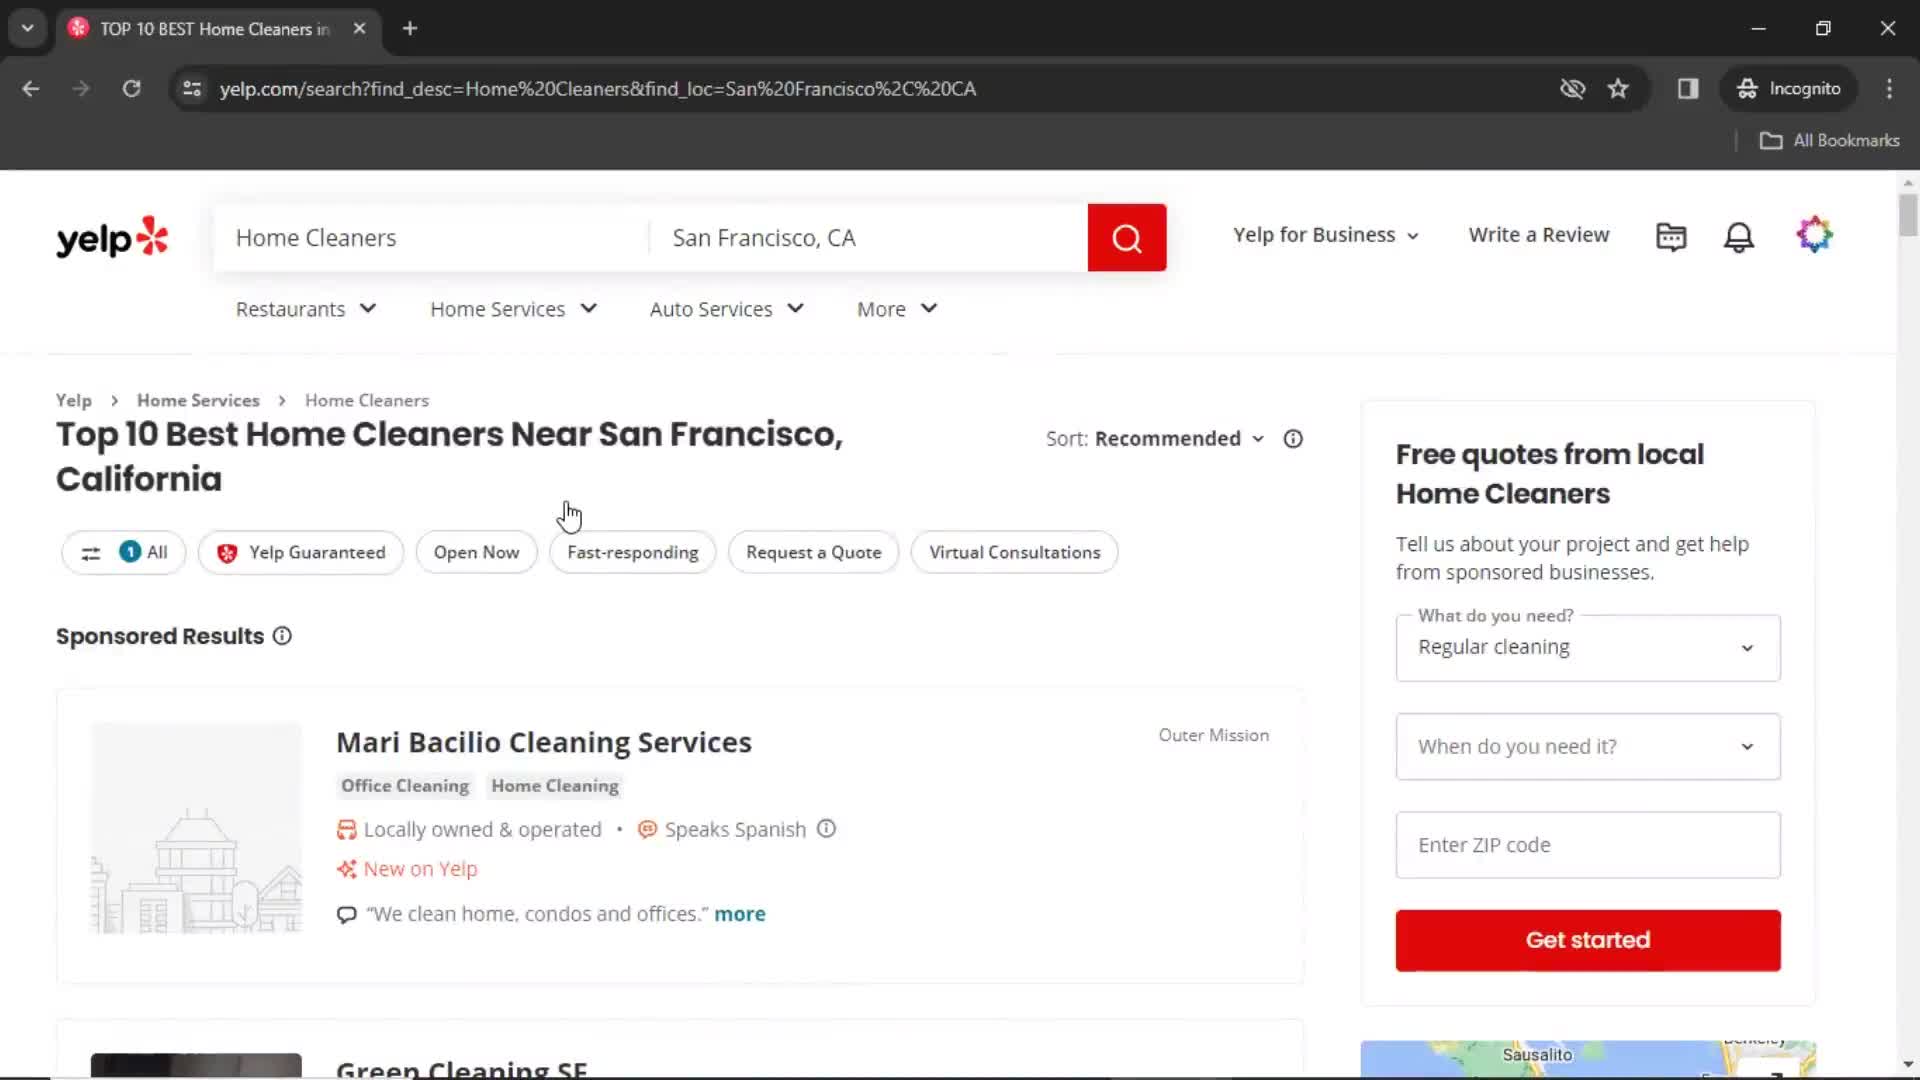Click the Request a Quote filter tab

812,553
